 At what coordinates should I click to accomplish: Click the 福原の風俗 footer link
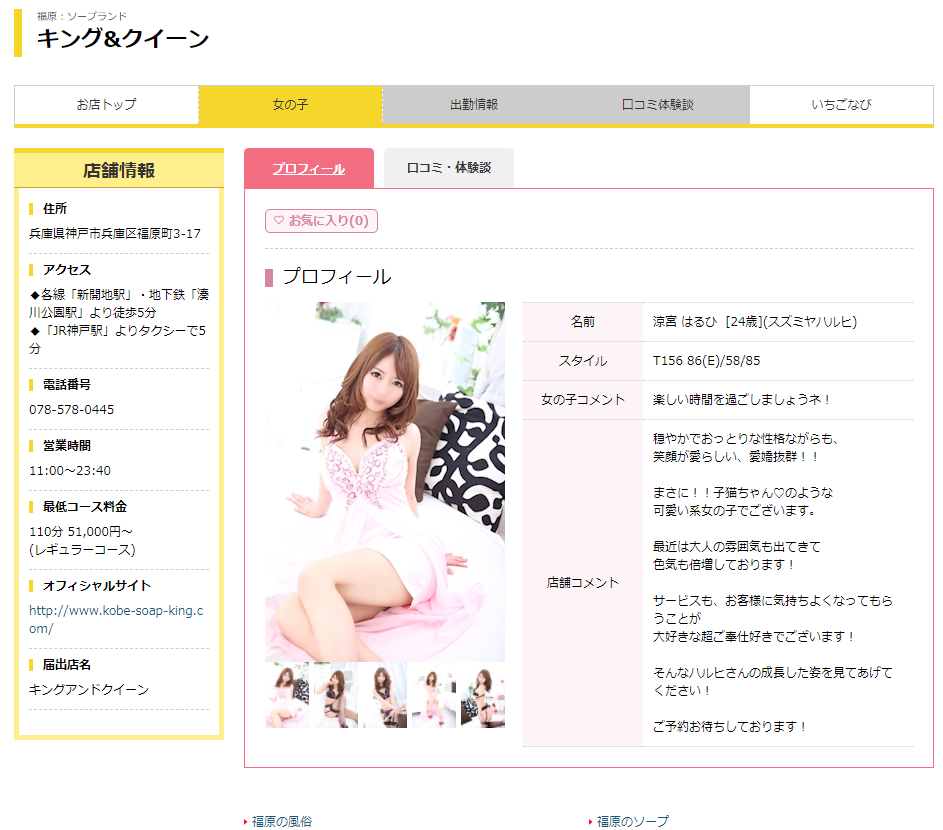coord(281,821)
